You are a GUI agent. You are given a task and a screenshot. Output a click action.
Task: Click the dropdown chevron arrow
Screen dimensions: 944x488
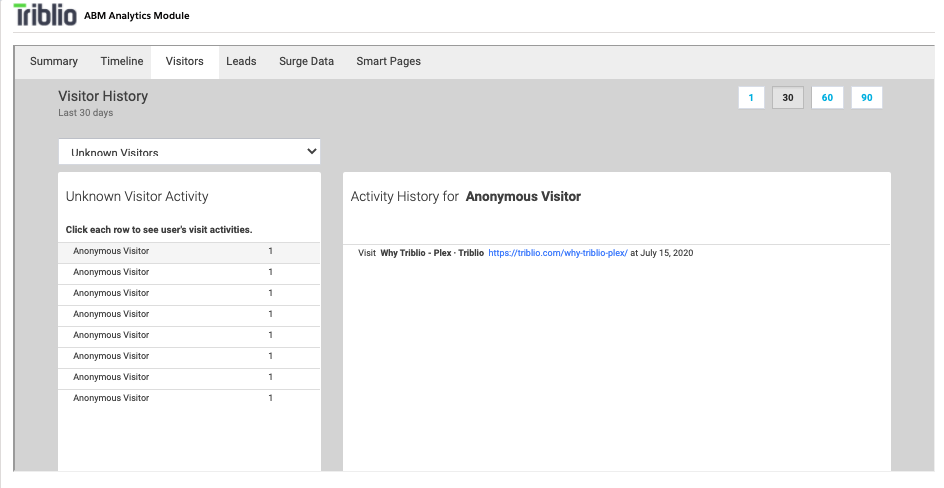tap(311, 151)
